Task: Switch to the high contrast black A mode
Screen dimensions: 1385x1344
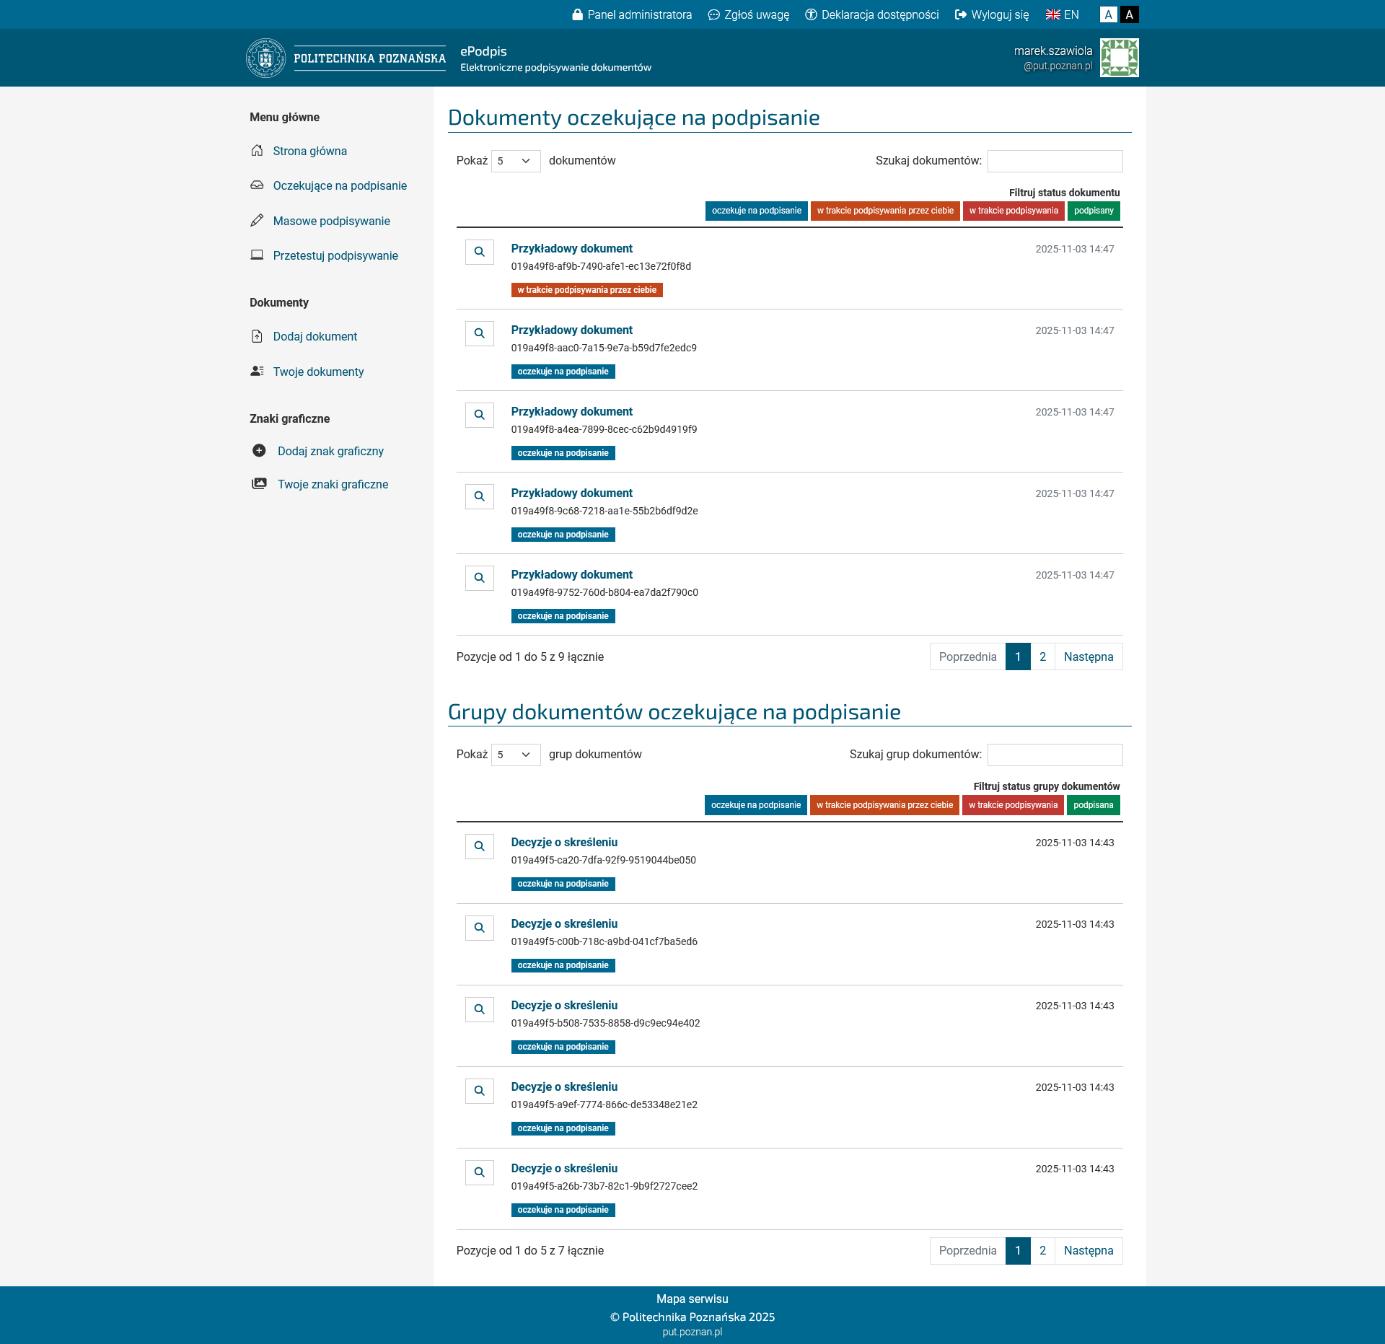Action: (1129, 15)
